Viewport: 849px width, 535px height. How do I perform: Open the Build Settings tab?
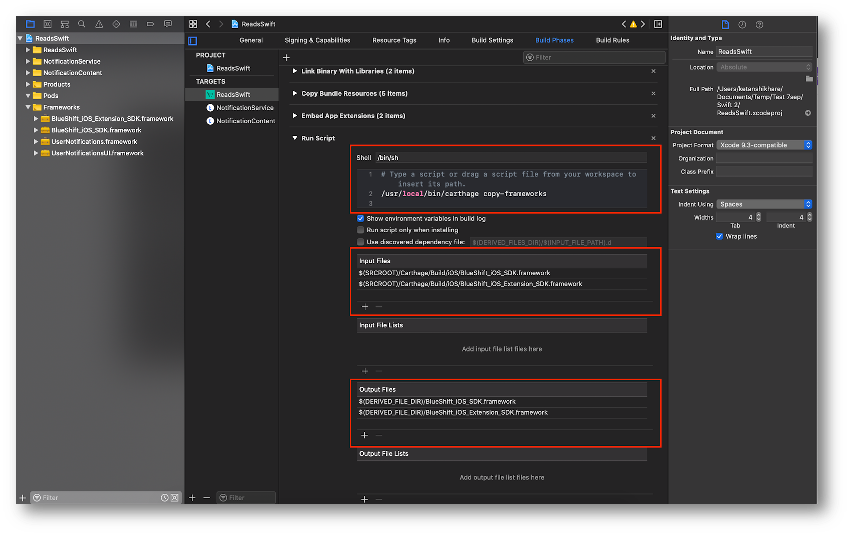point(492,40)
